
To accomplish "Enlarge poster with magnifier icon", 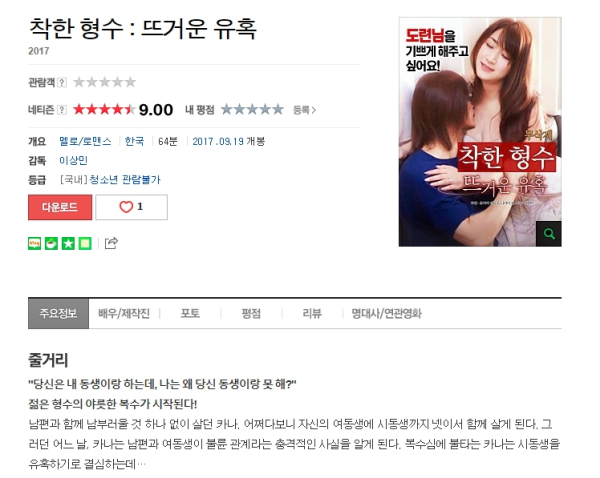I will 548,233.
